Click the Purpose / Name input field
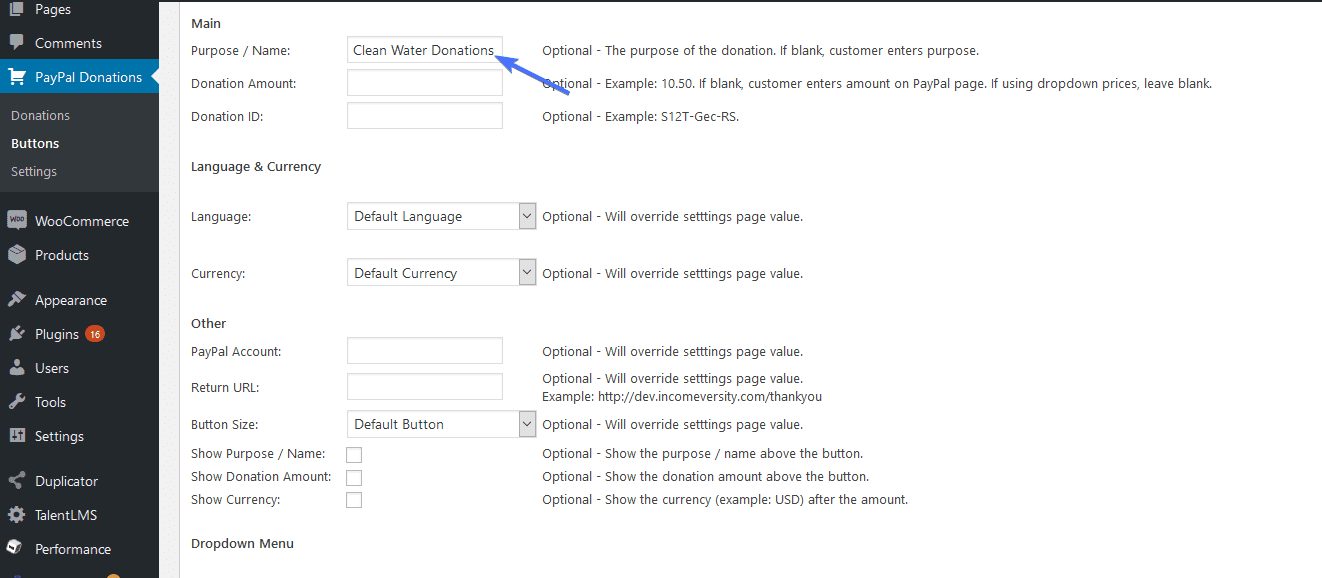This screenshot has height=578, width=1322. [x=425, y=50]
